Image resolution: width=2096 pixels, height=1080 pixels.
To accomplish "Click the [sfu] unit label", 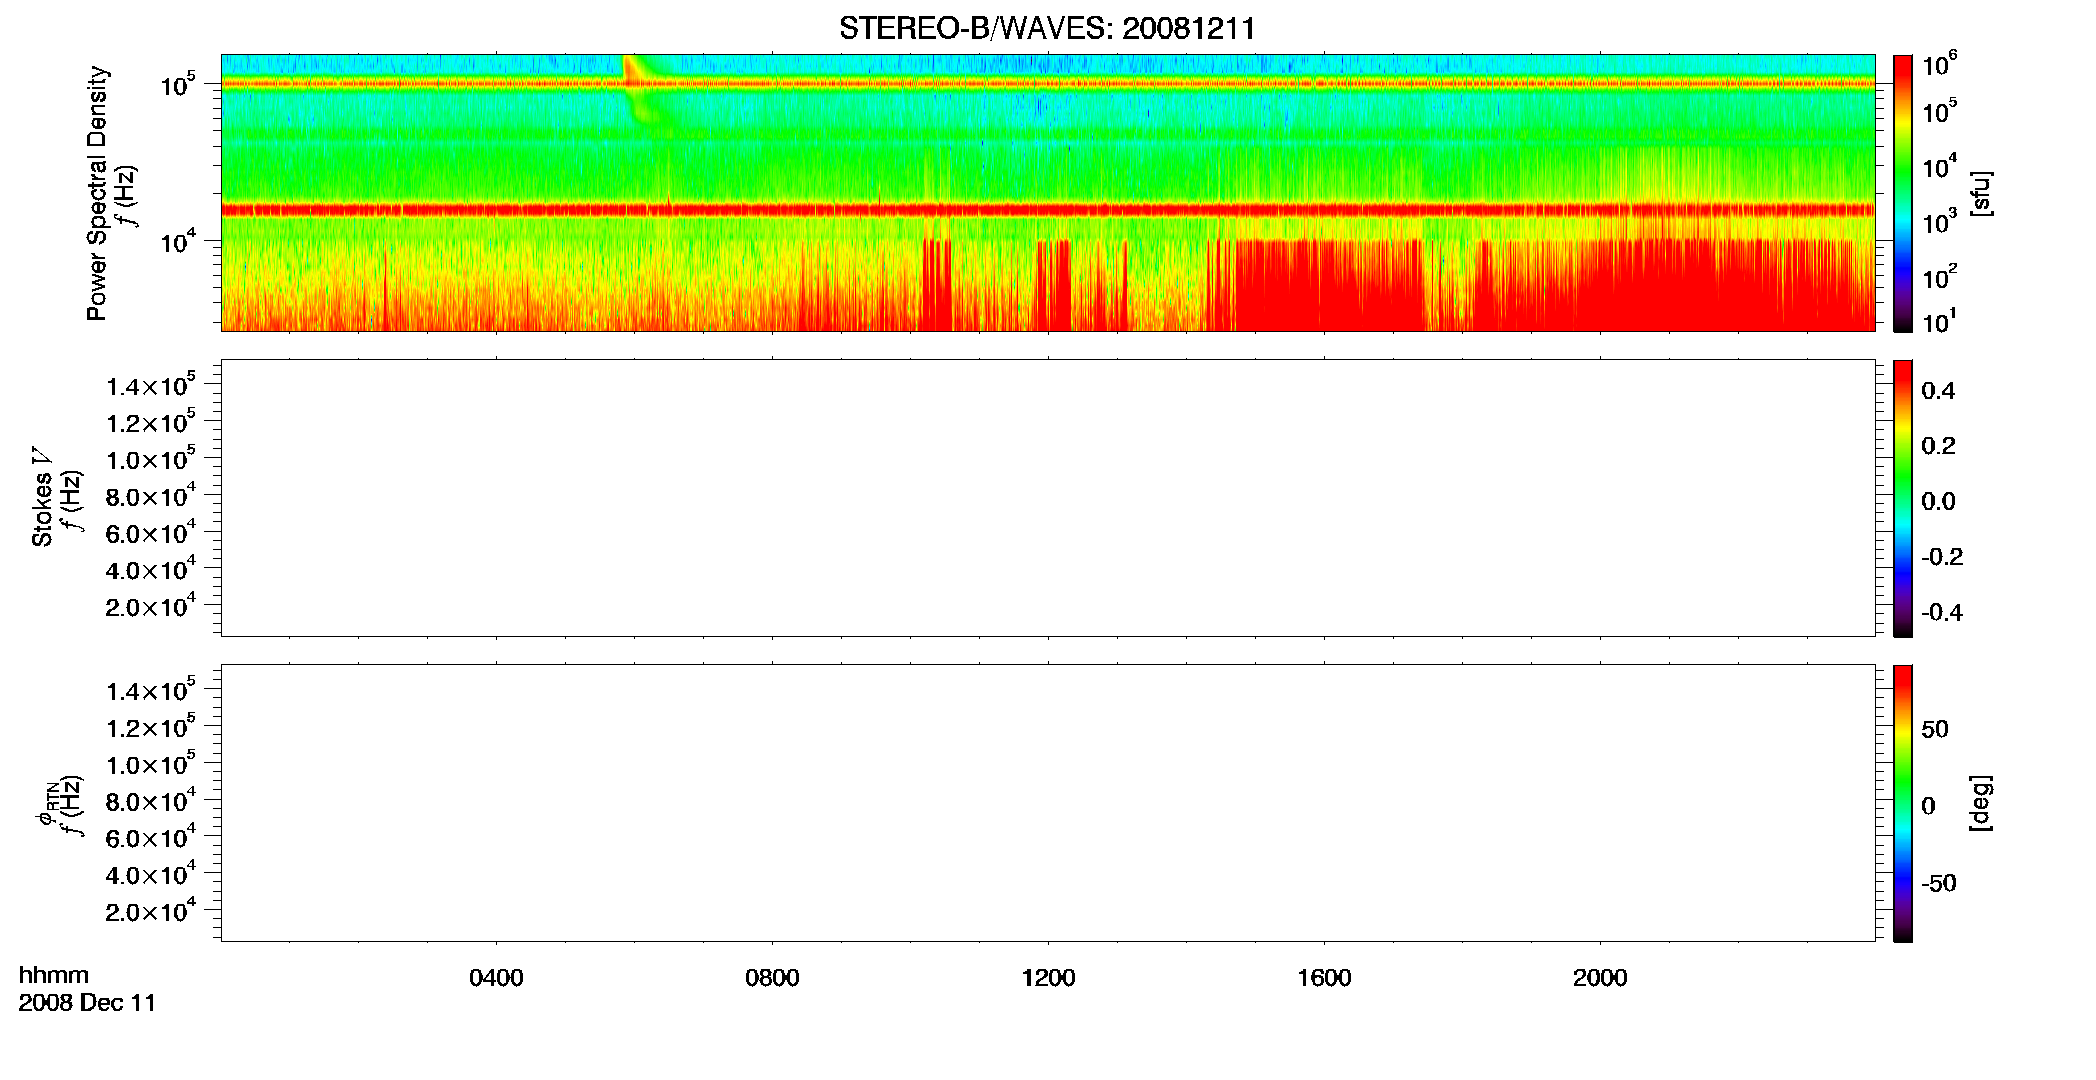I will [x=1981, y=193].
